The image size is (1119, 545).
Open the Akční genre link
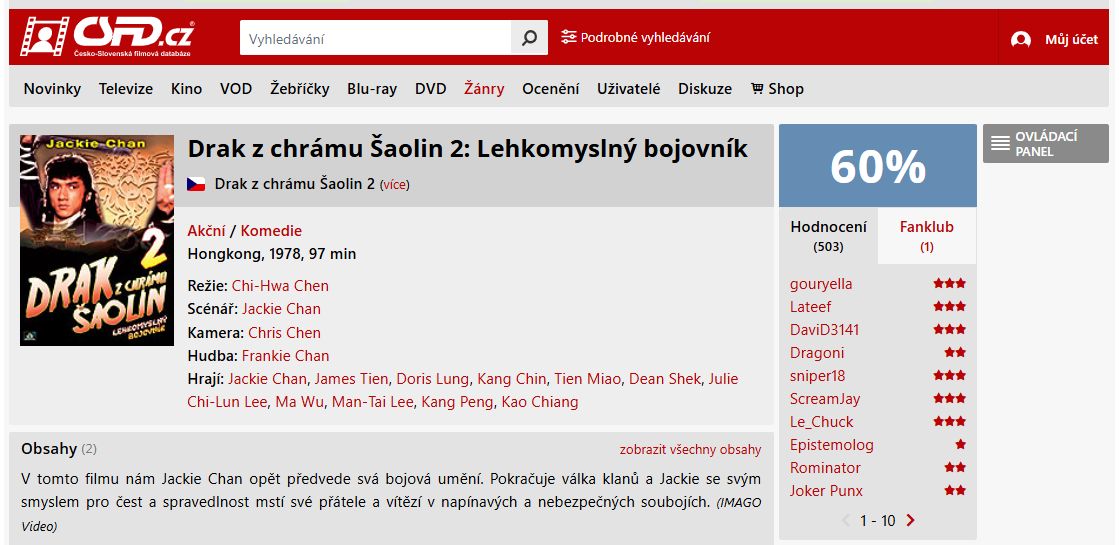206,230
